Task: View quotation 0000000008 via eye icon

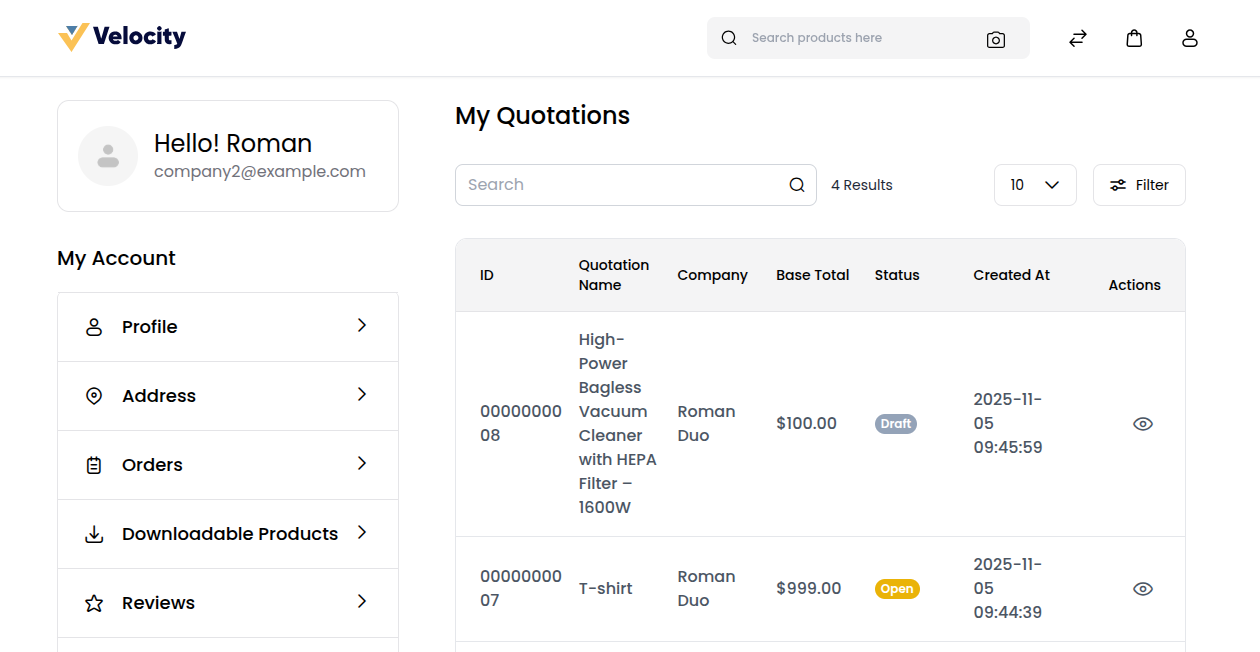Action: coord(1142,424)
